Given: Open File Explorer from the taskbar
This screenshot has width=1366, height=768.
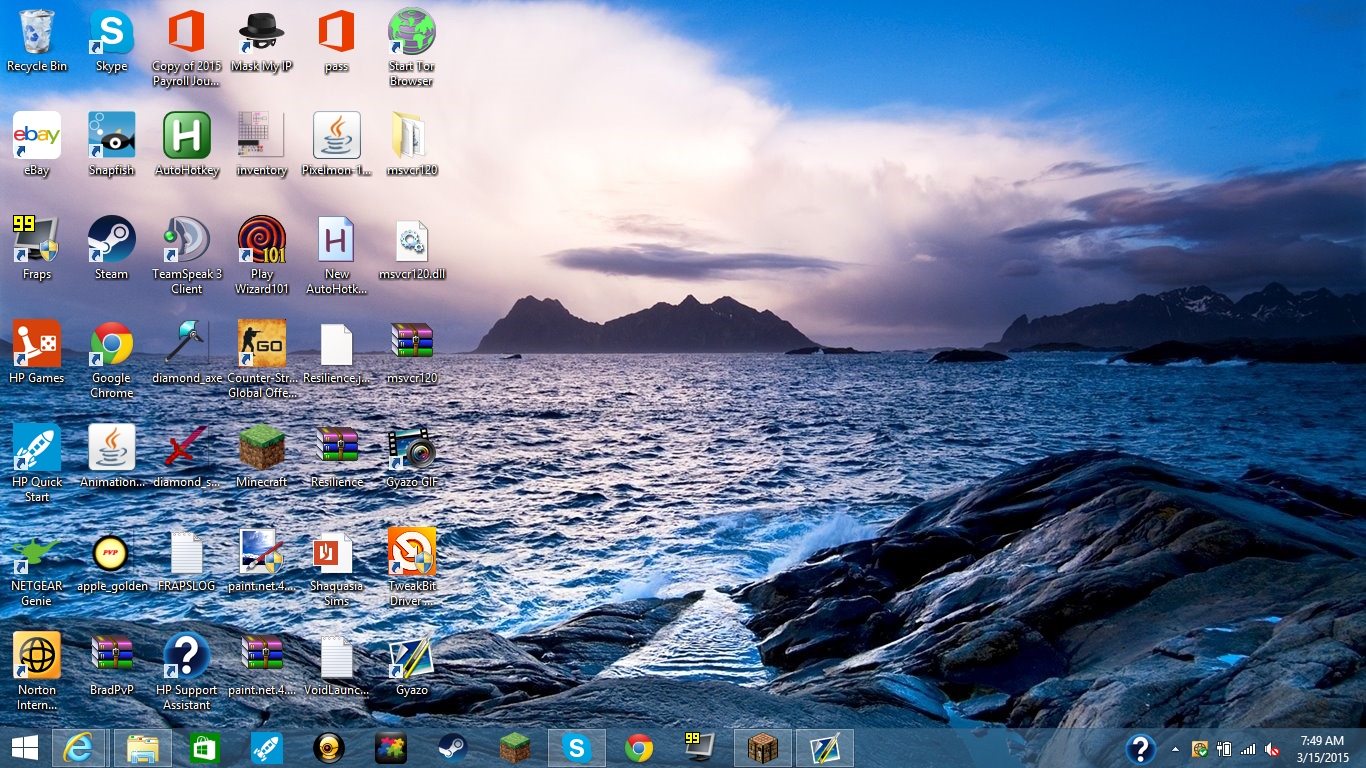Looking at the screenshot, I should 143,747.
